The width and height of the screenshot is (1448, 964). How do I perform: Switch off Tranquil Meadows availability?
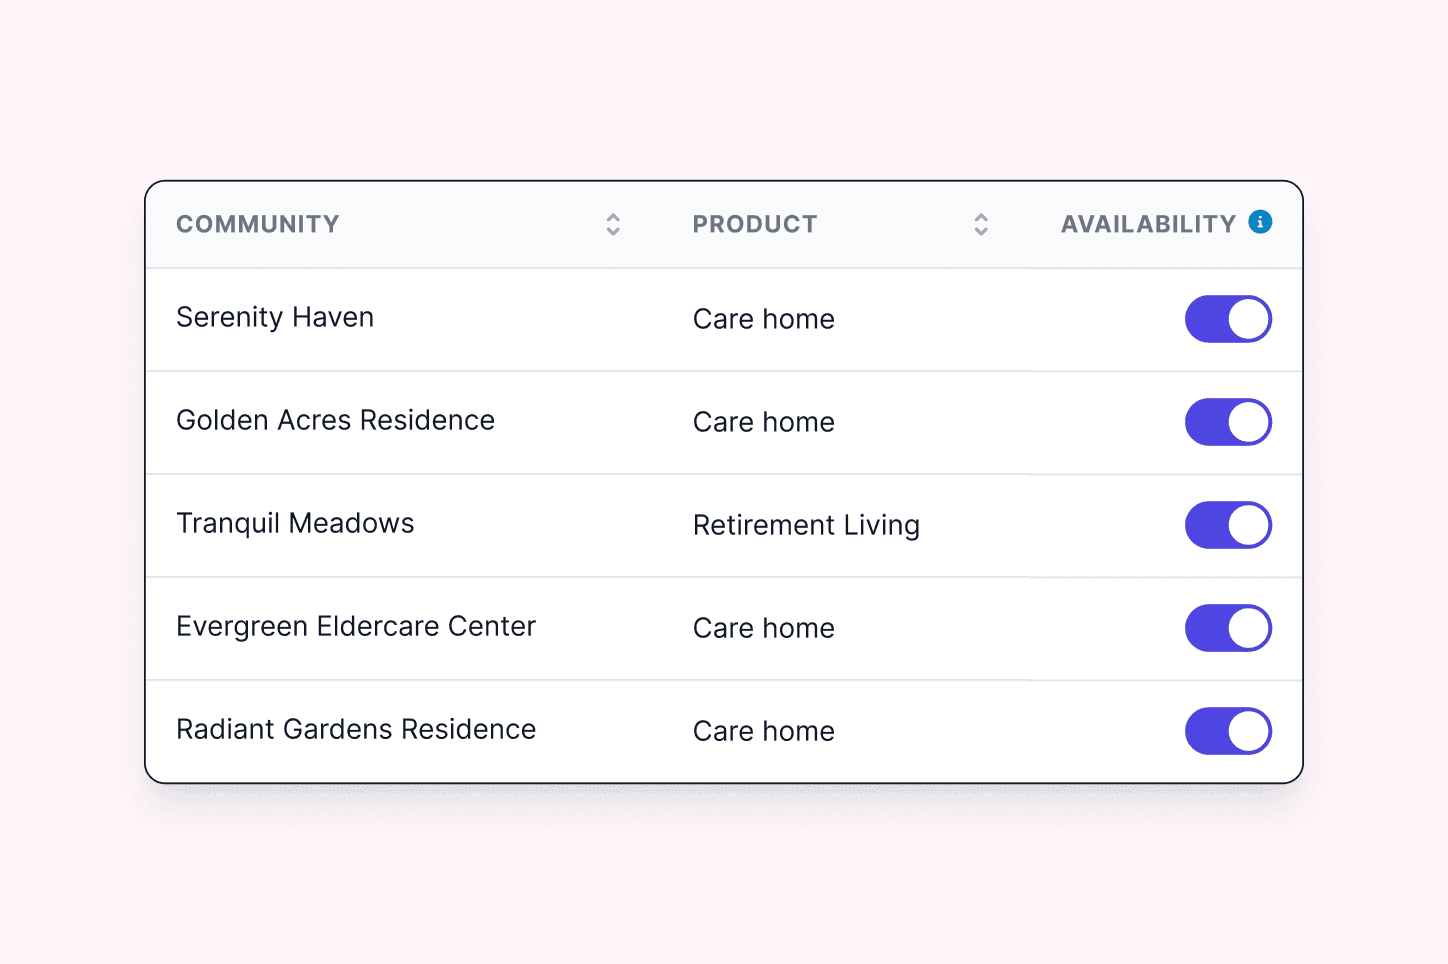click(x=1228, y=525)
